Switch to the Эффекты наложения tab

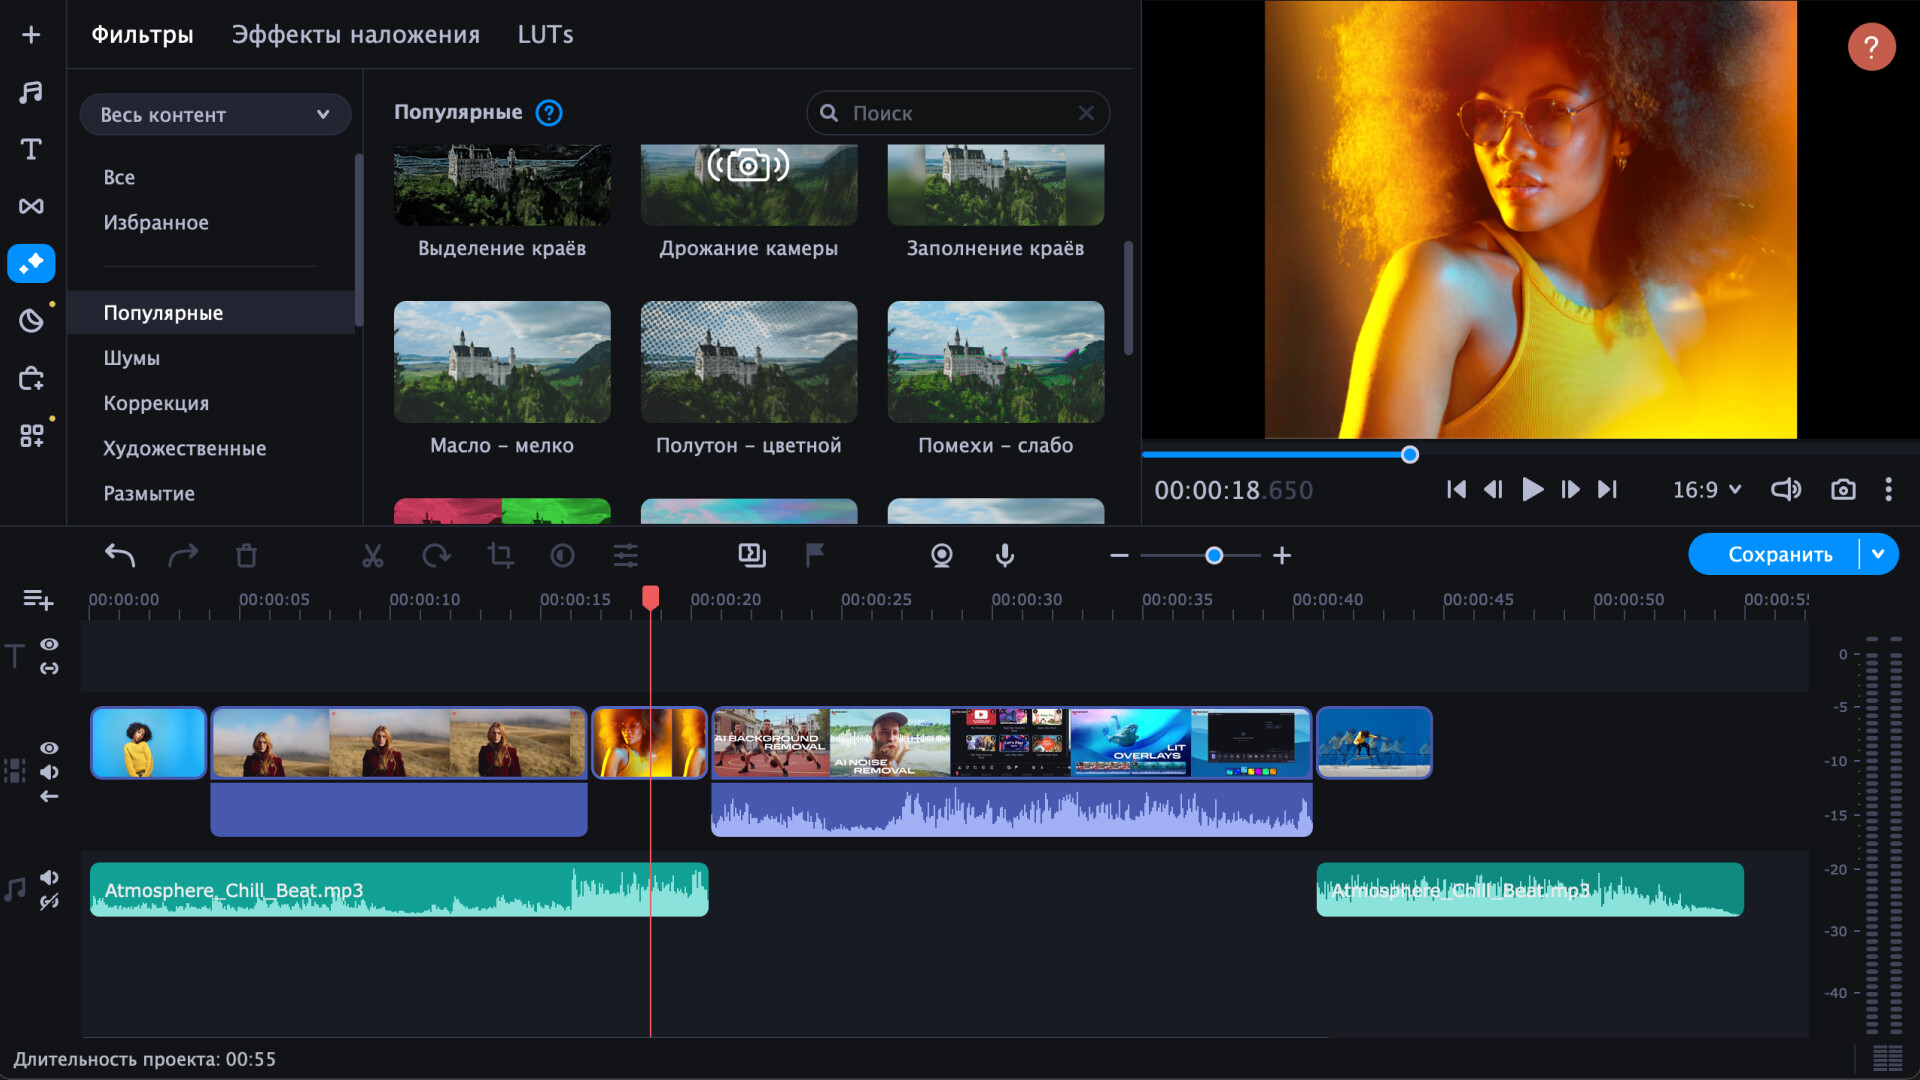(x=355, y=33)
